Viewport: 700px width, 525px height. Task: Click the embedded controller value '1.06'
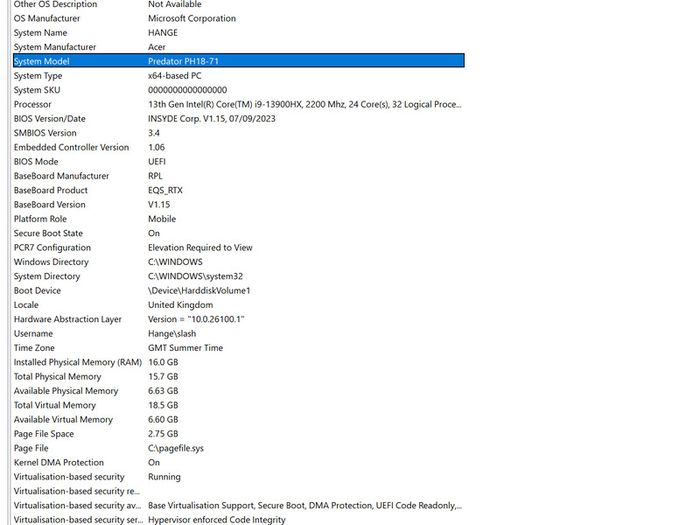click(x=156, y=147)
